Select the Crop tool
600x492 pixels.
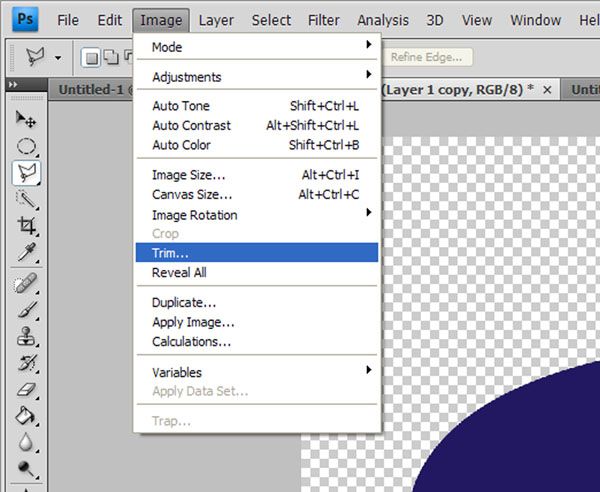[x=26, y=226]
